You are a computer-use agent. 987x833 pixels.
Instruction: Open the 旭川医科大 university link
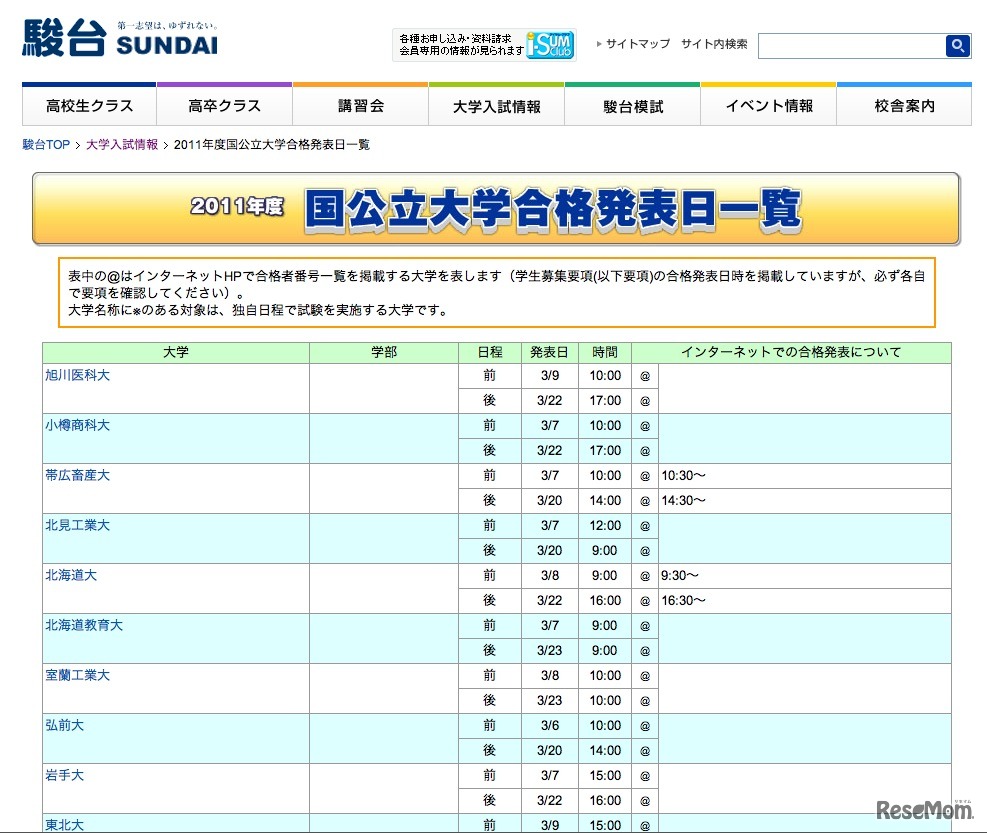(76, 375)
